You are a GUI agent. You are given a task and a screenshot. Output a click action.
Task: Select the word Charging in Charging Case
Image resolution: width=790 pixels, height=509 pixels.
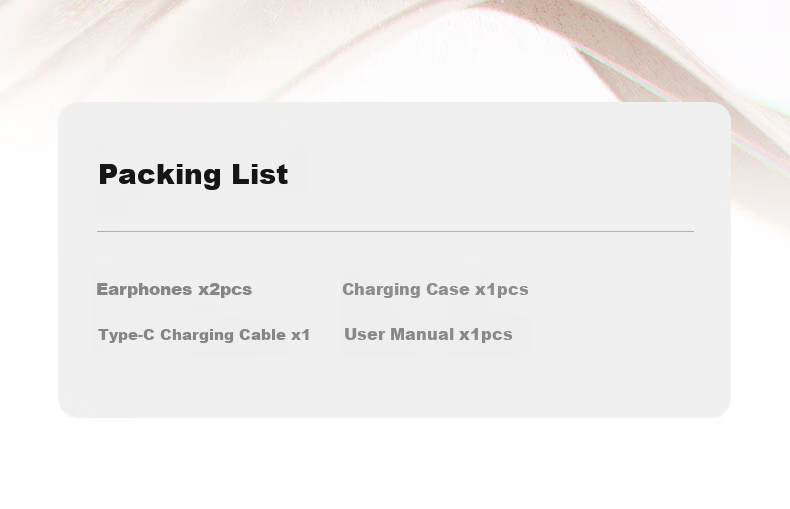pyautogui.click(x=381, y=289)
